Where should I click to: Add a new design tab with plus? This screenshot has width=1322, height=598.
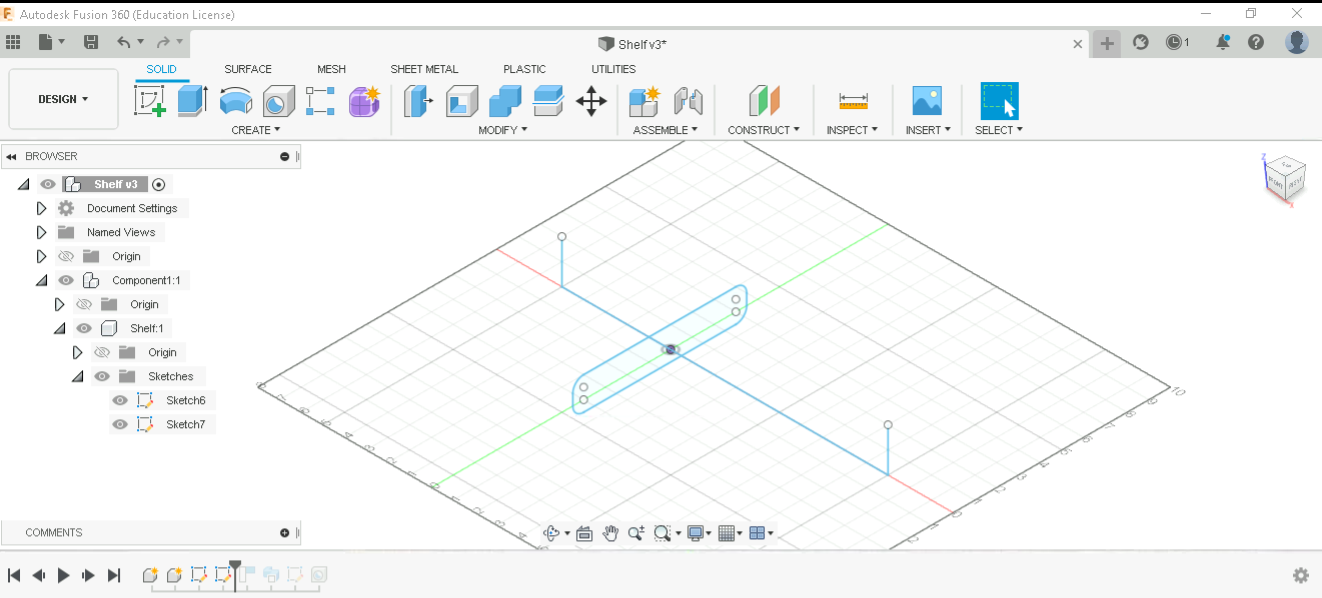pyautogui.click(x=1106, y=43)
